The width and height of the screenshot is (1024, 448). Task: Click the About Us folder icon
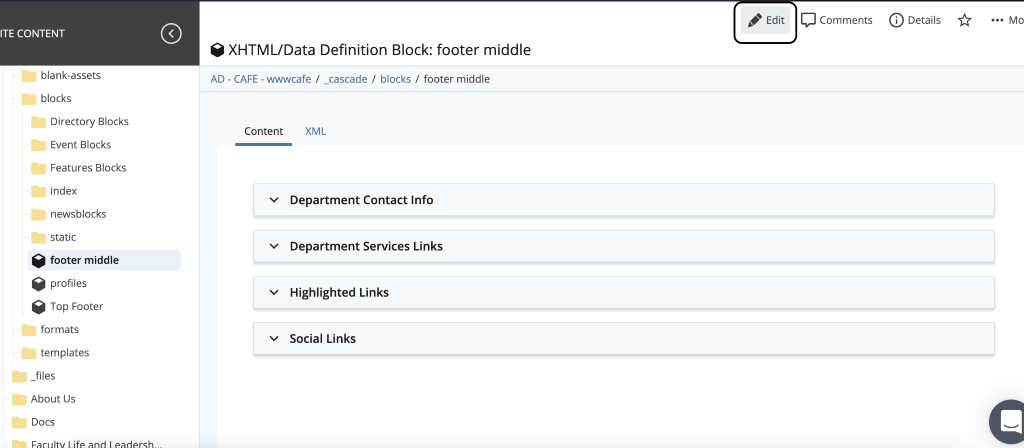pyautogui.click(x=20, y=399)
